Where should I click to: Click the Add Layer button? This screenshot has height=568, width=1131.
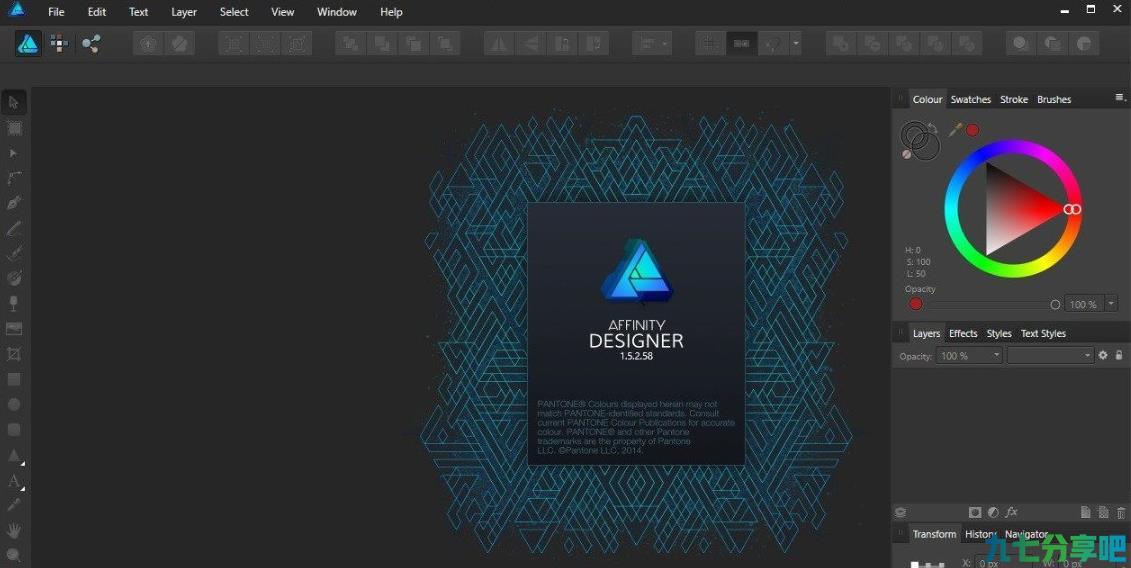[1085, 512]
